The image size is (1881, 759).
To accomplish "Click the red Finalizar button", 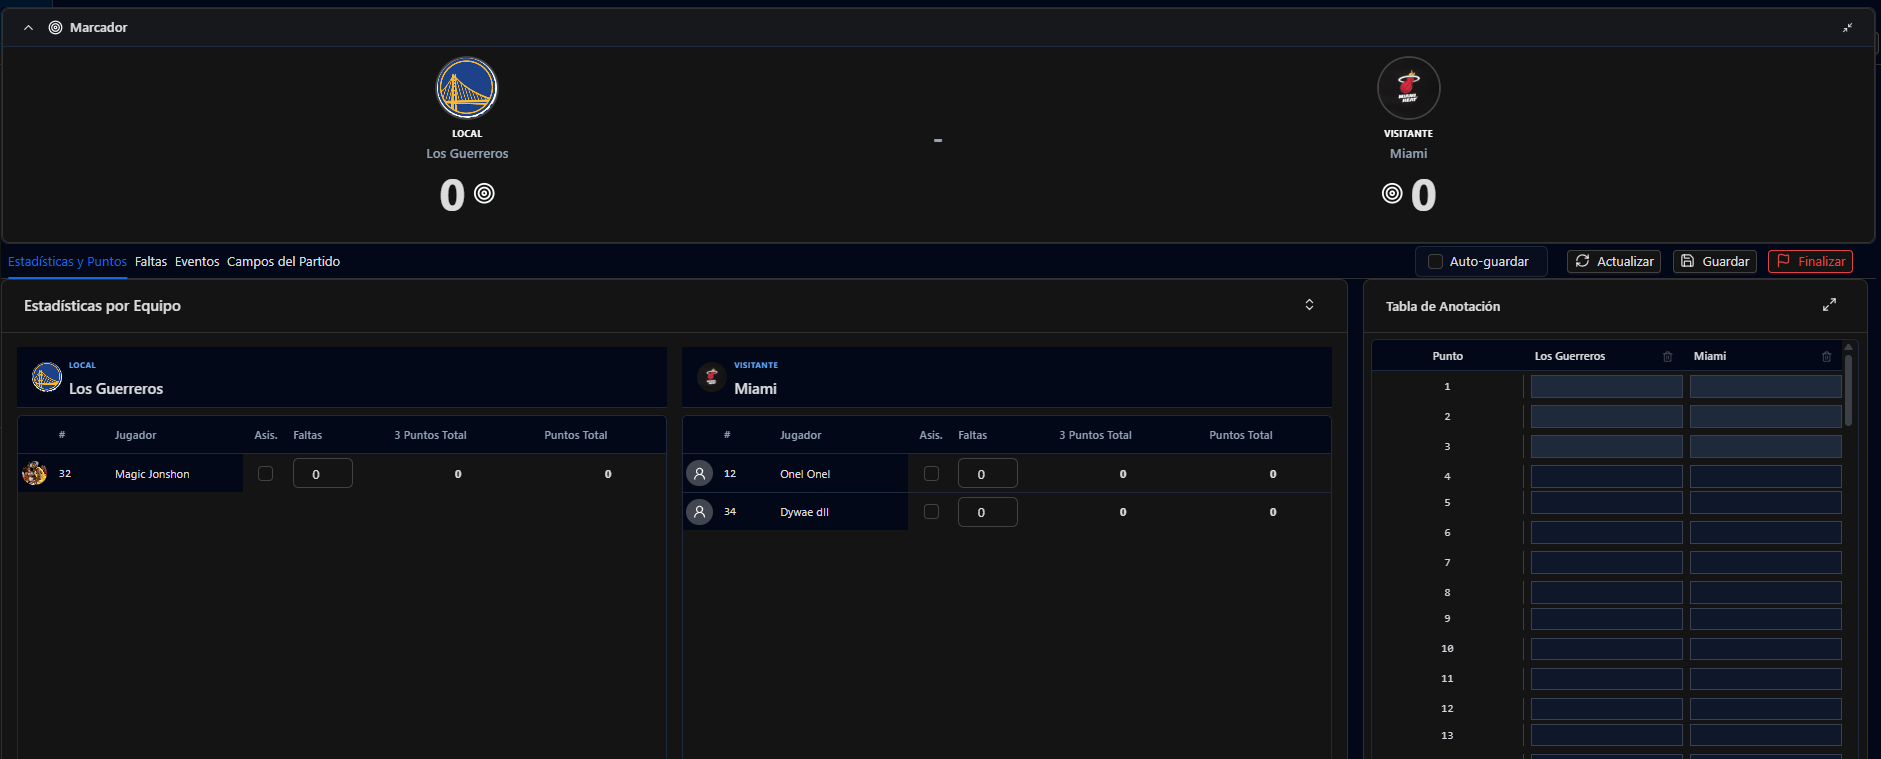I will click(x=1810, y=262).
